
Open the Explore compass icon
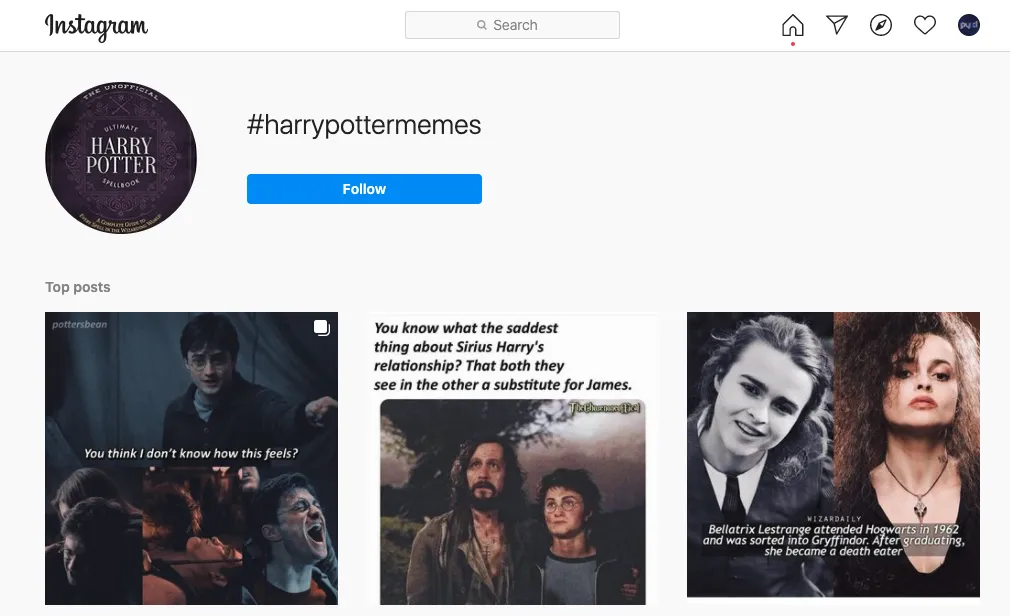pyautogui.click(x=881, y=25)
